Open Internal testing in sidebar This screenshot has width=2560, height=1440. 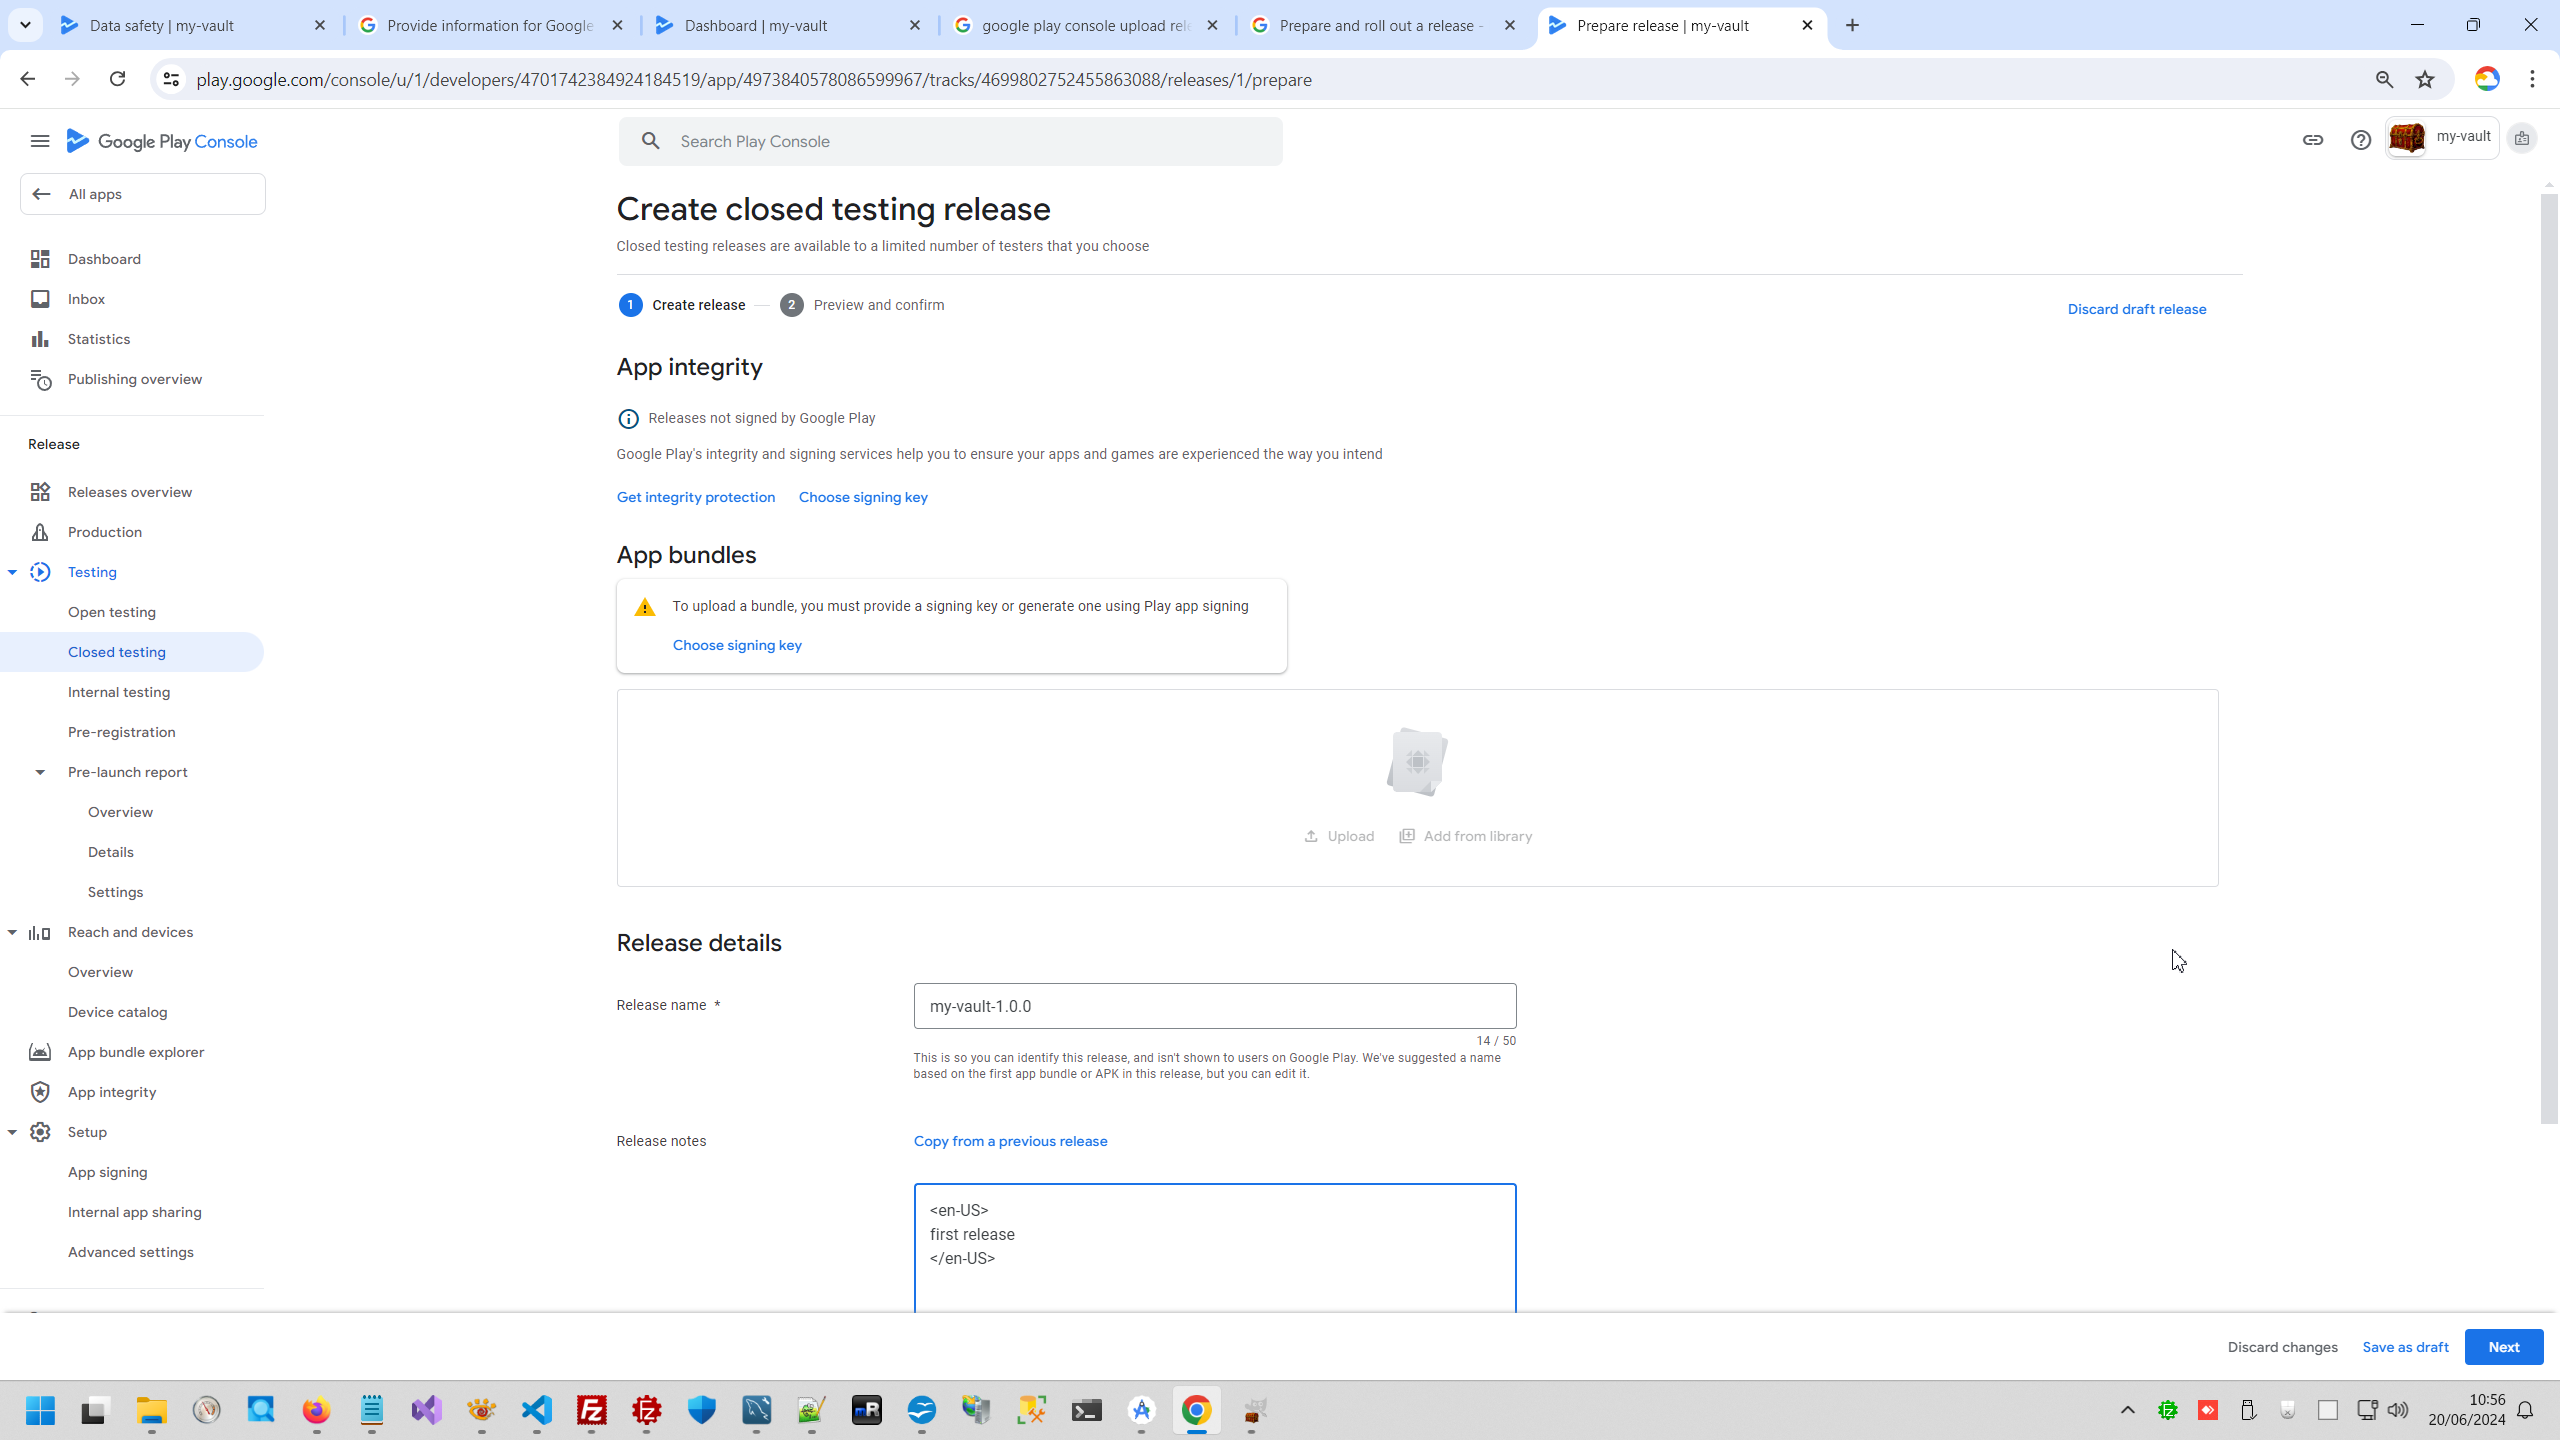(x=119, y=692)
